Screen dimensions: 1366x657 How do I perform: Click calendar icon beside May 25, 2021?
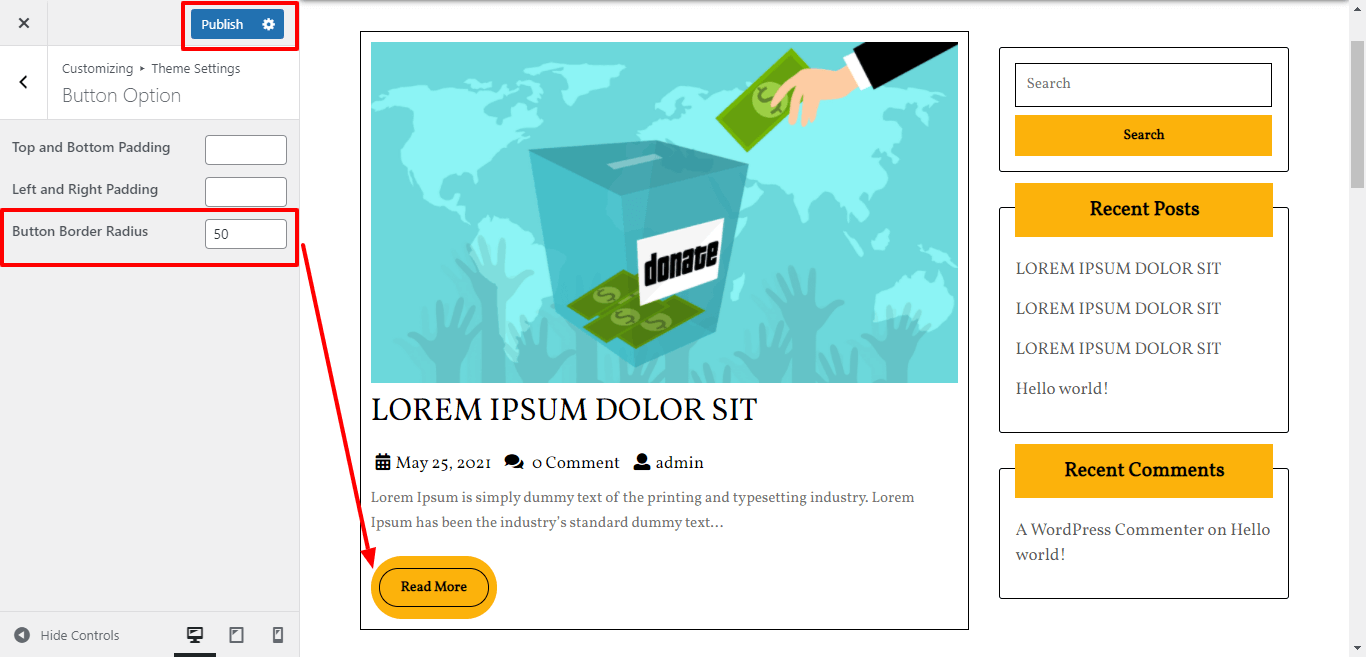(x=383, y=462)
